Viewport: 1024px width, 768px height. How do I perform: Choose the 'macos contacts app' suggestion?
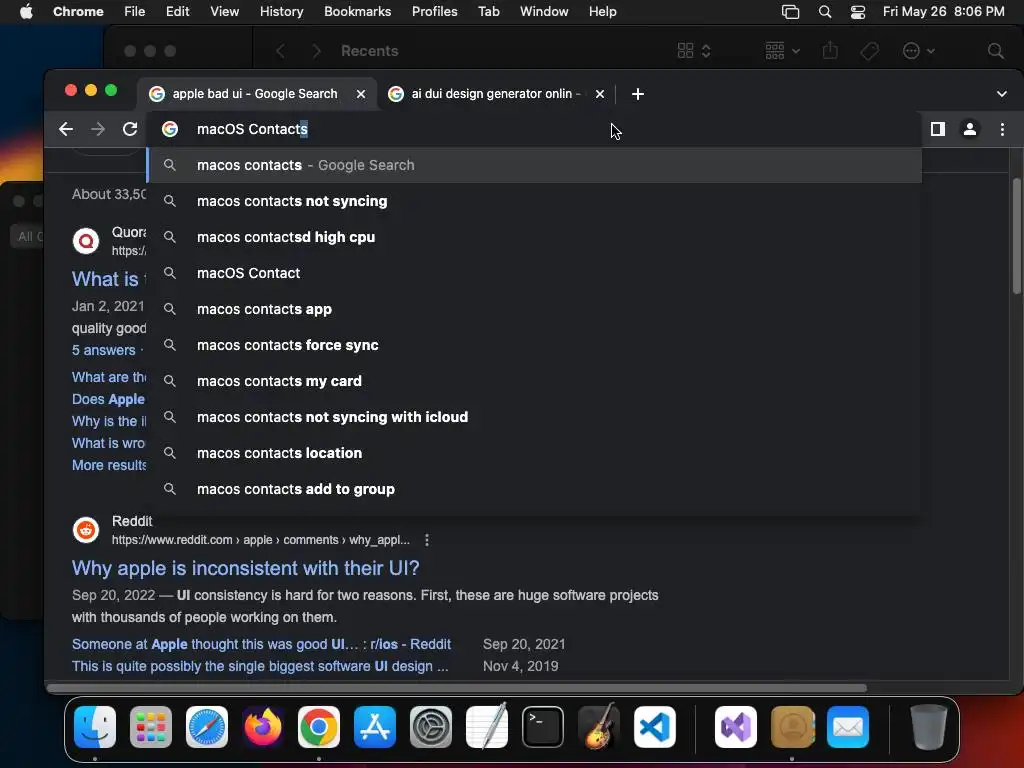(534, 309)
